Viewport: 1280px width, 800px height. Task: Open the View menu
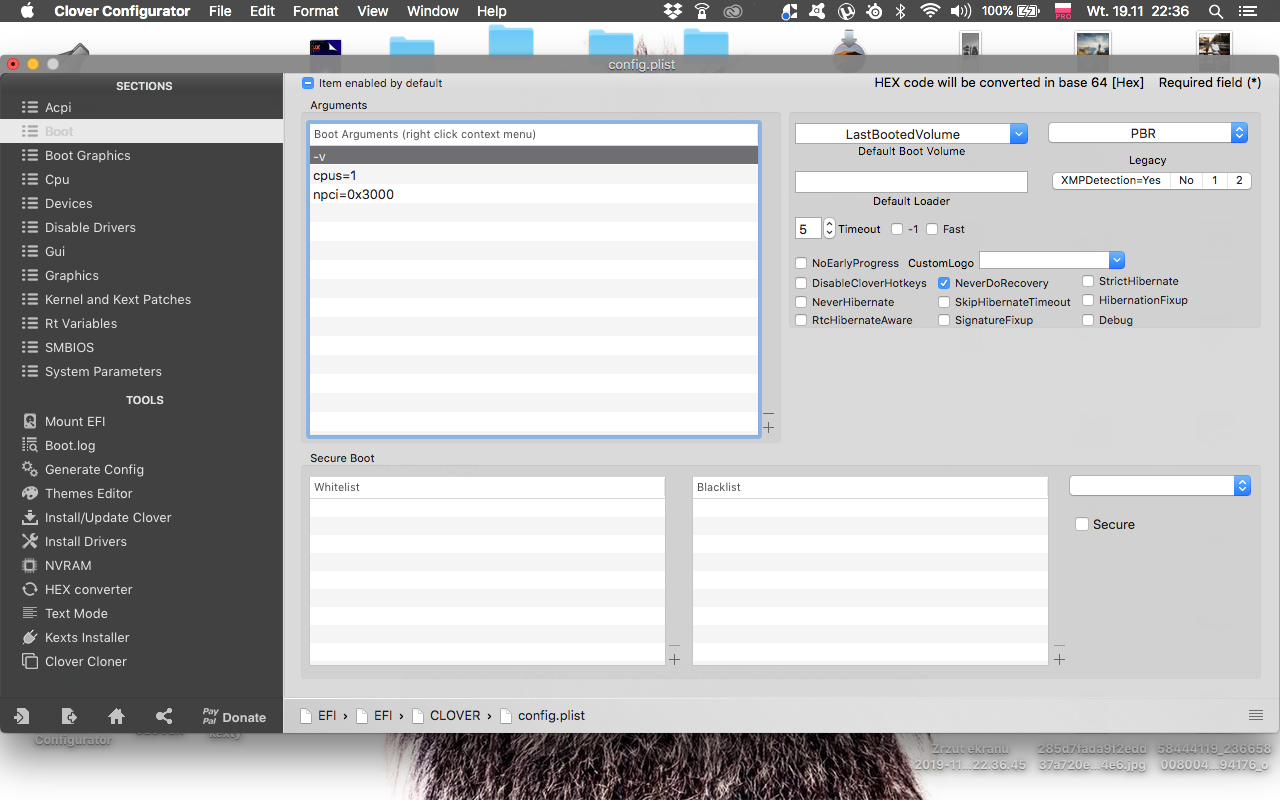click(372, 11)
